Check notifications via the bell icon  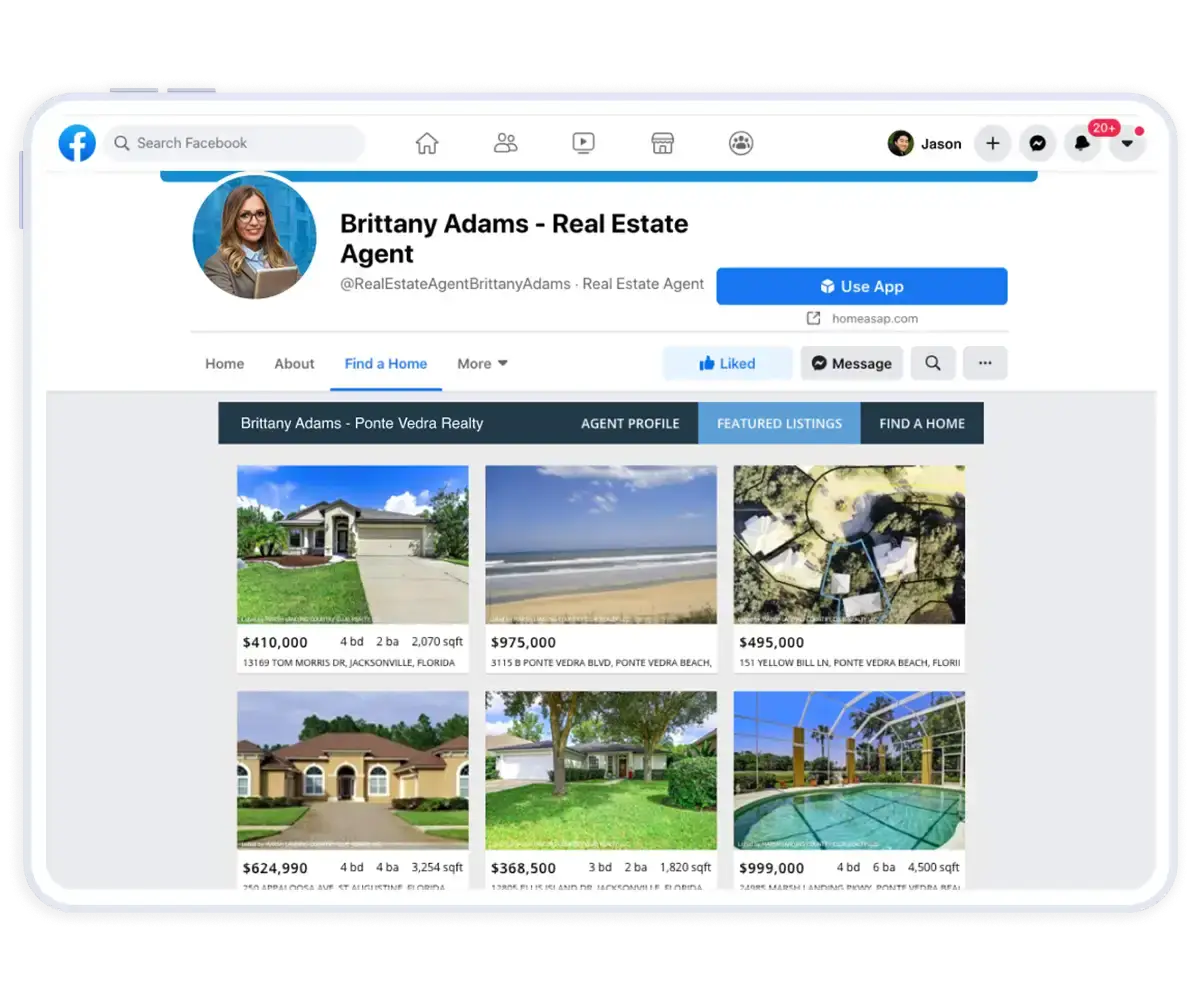1082,144
